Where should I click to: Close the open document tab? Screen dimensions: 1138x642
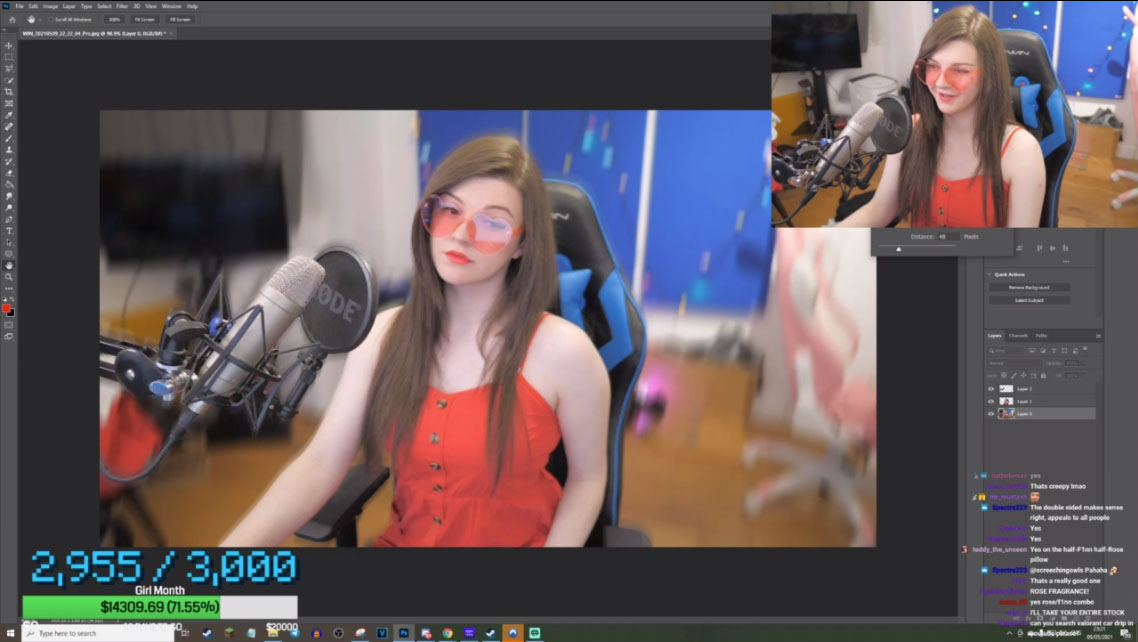tap(171, 33)
